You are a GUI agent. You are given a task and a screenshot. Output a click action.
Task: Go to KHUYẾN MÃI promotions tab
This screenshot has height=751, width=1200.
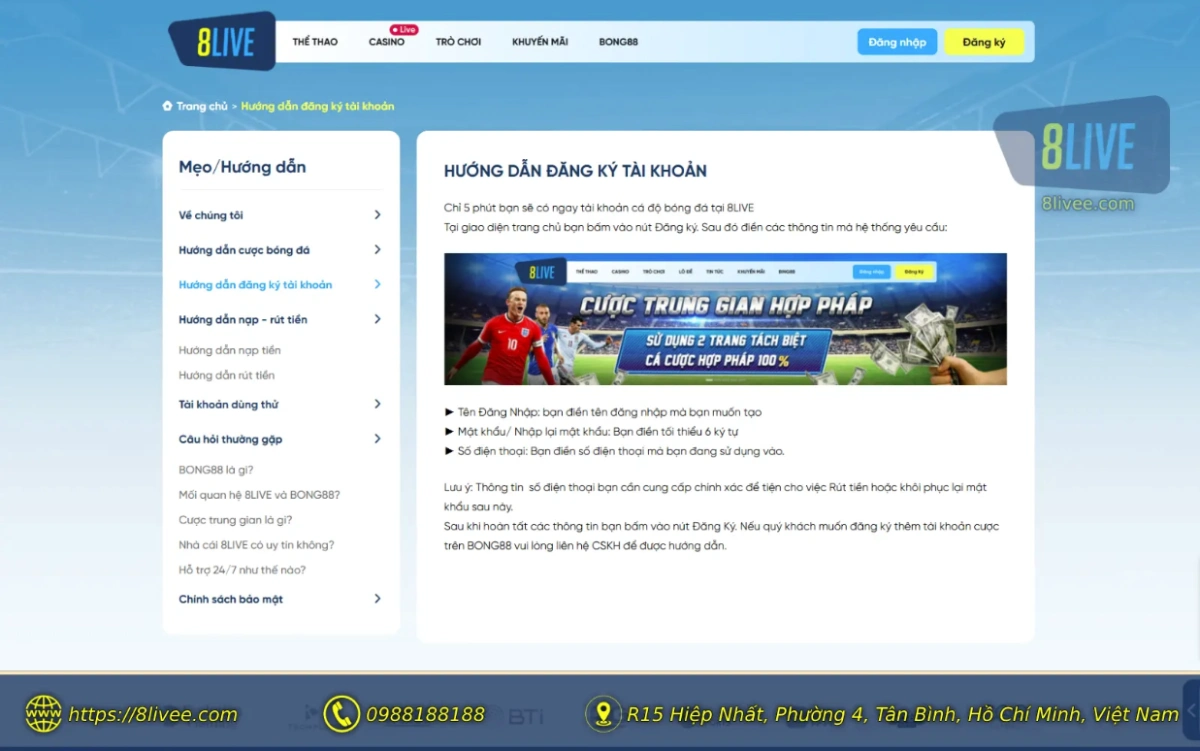tap(540, 42)
